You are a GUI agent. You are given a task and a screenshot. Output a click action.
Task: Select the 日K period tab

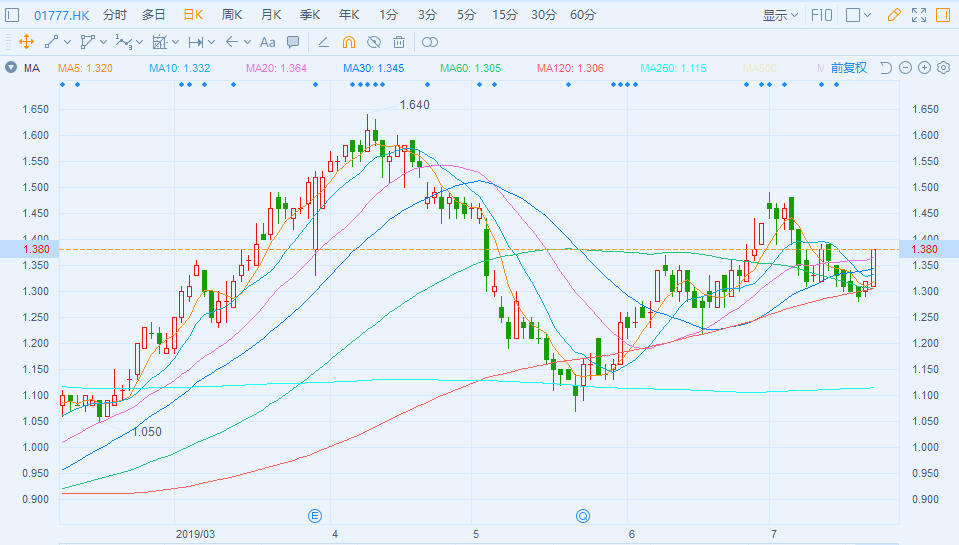pyautogui.click(x=193, y=15)
